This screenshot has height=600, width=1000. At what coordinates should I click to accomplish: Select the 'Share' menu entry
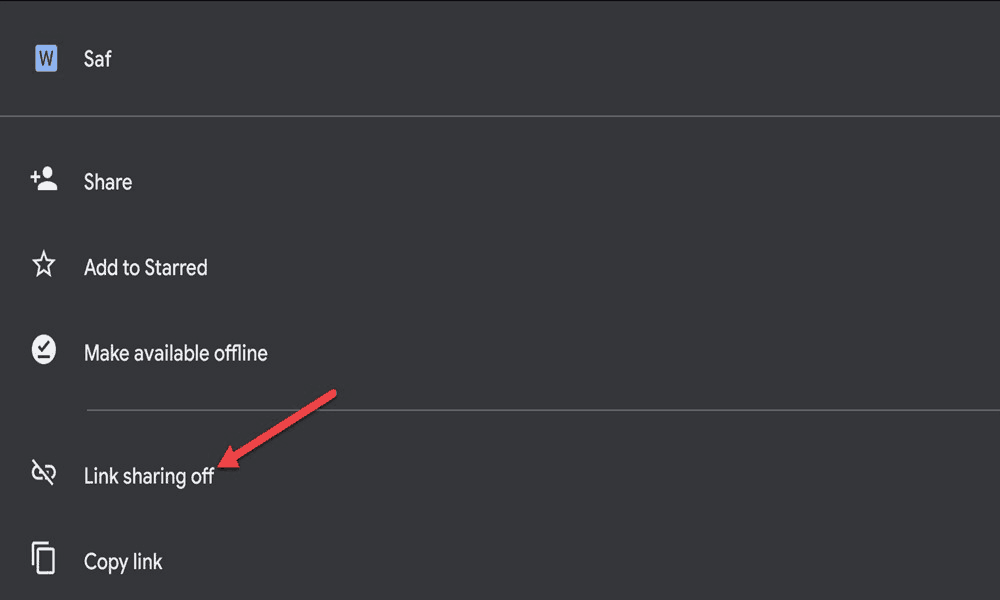[500, 182]
